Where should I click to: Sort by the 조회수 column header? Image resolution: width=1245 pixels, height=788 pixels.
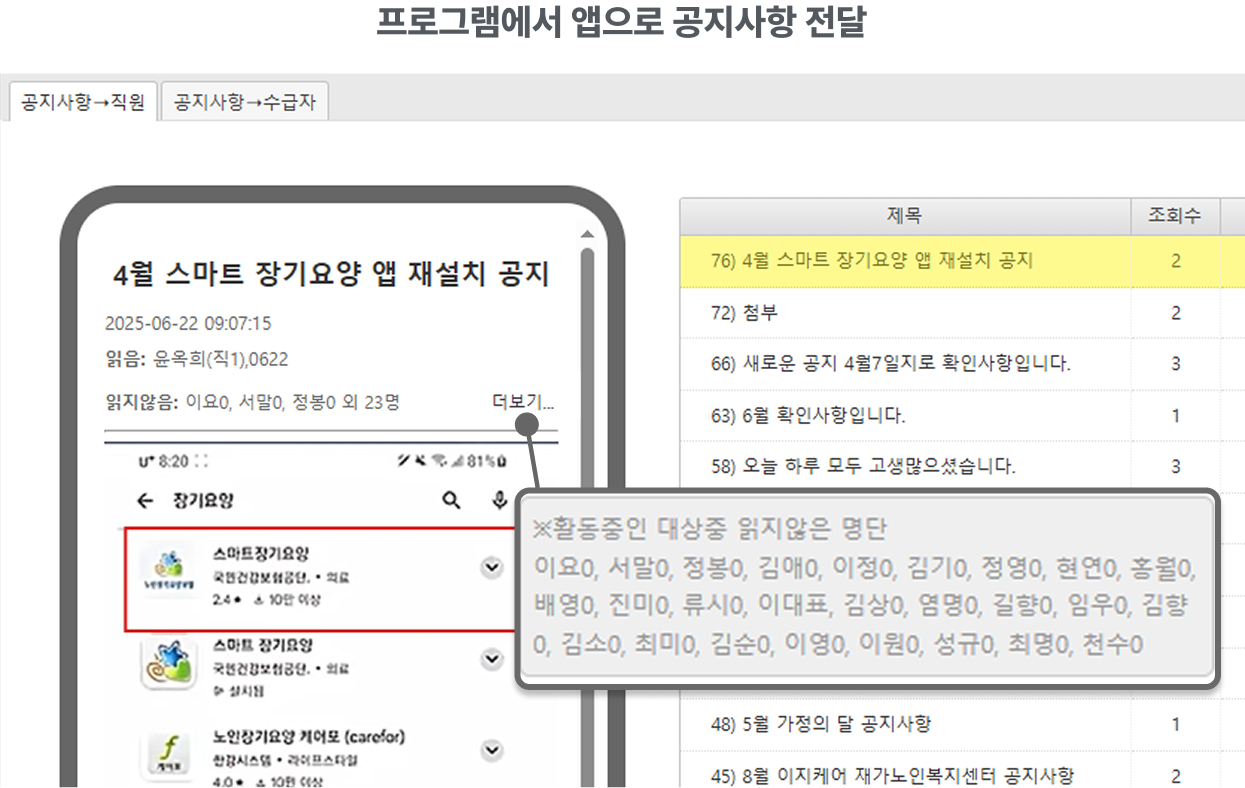pos(1175,215)
